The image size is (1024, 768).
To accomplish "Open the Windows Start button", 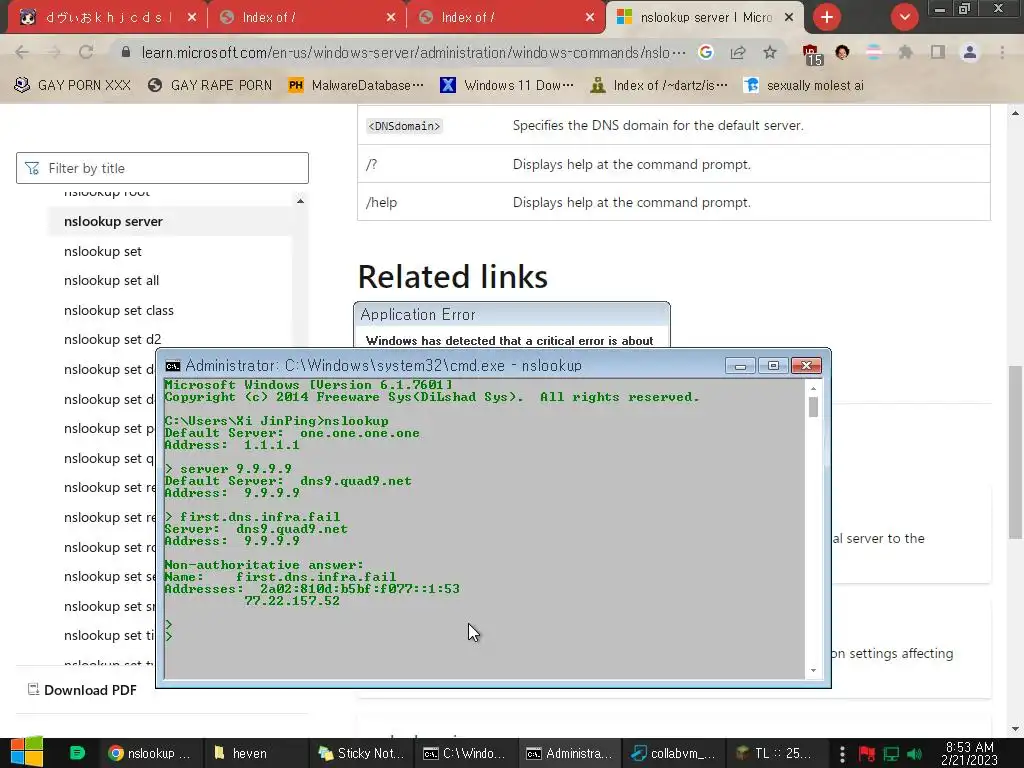I will [x=27, y=752].
